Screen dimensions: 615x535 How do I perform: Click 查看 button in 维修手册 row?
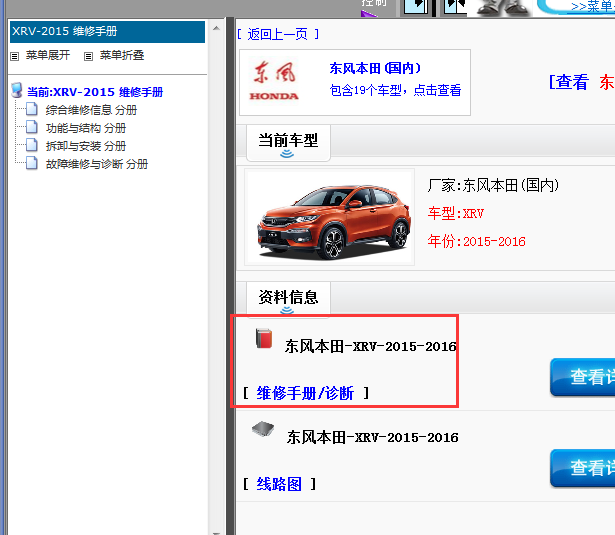pos(582,377)
